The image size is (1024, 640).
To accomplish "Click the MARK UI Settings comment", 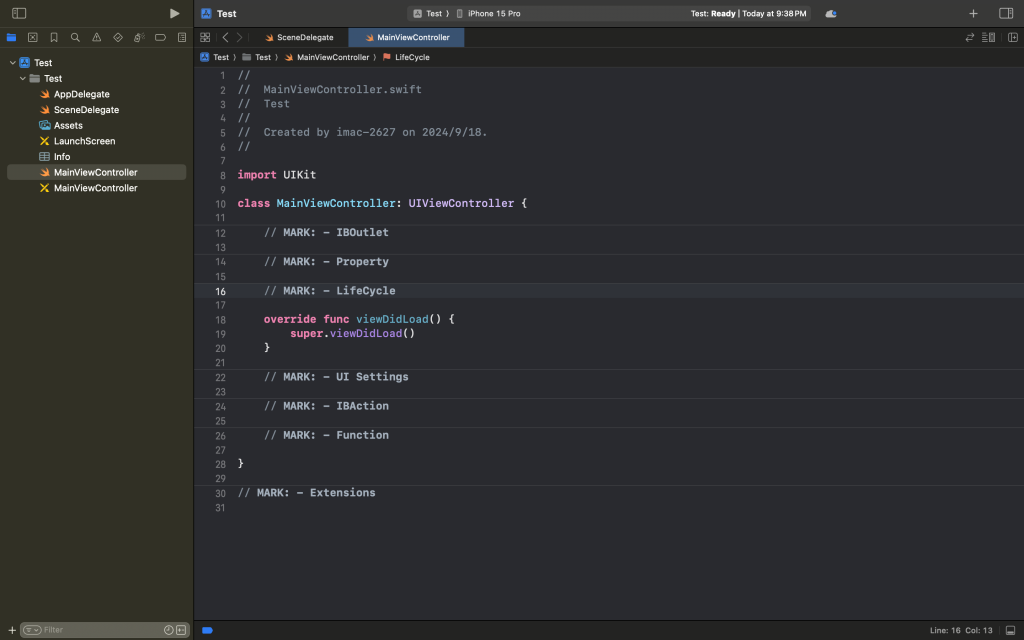I will 336,377.
